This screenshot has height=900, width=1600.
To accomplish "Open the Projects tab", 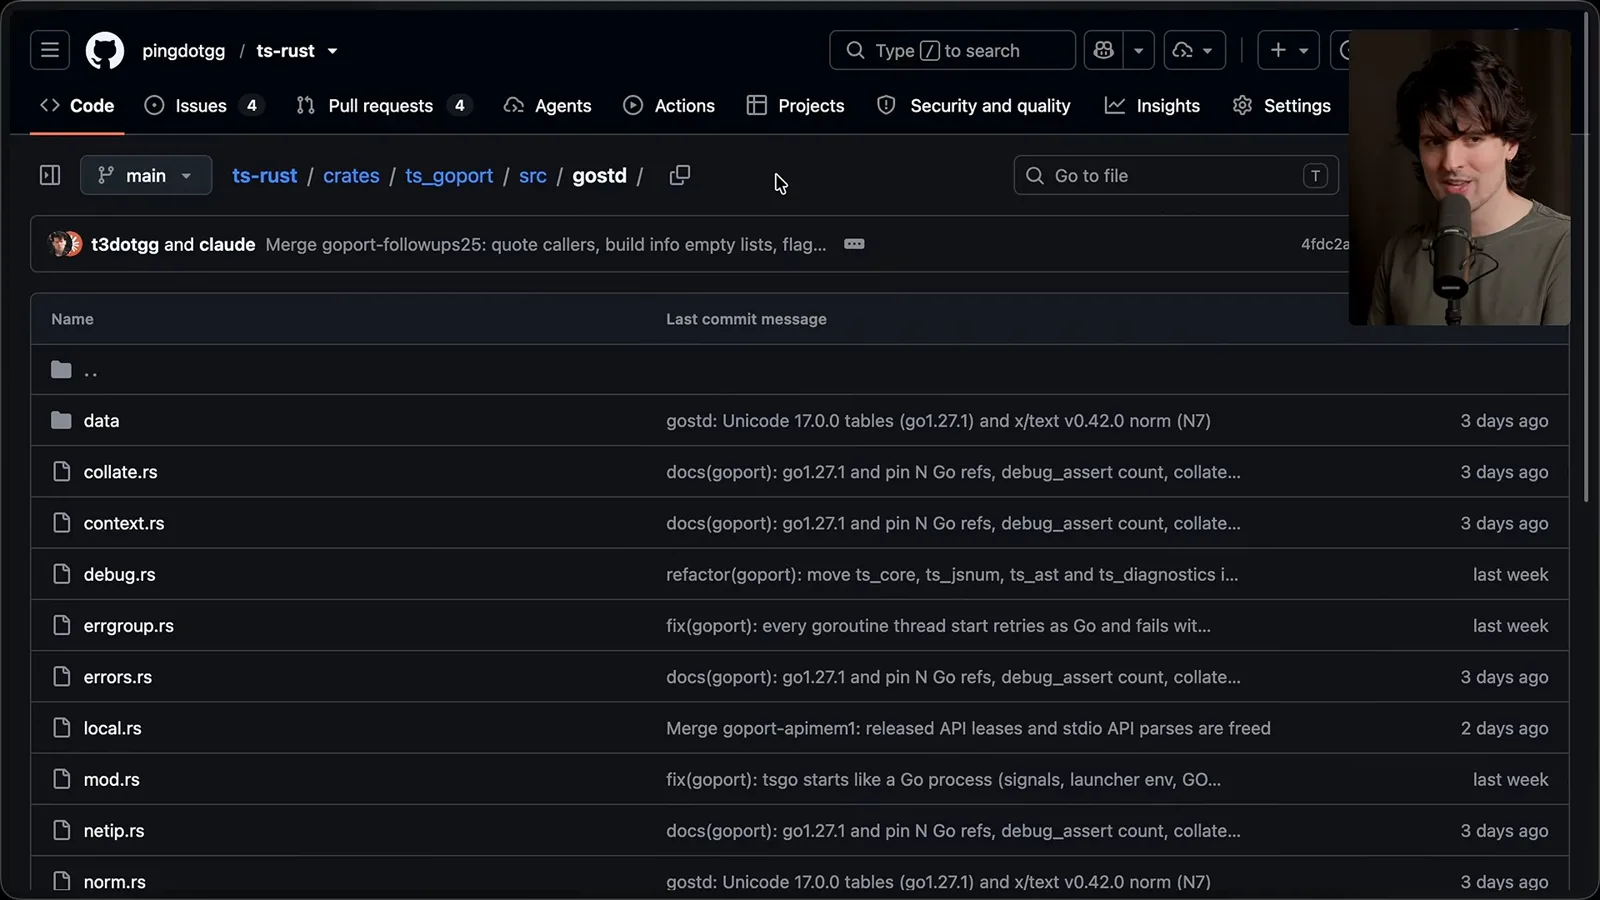I will 796,105.
